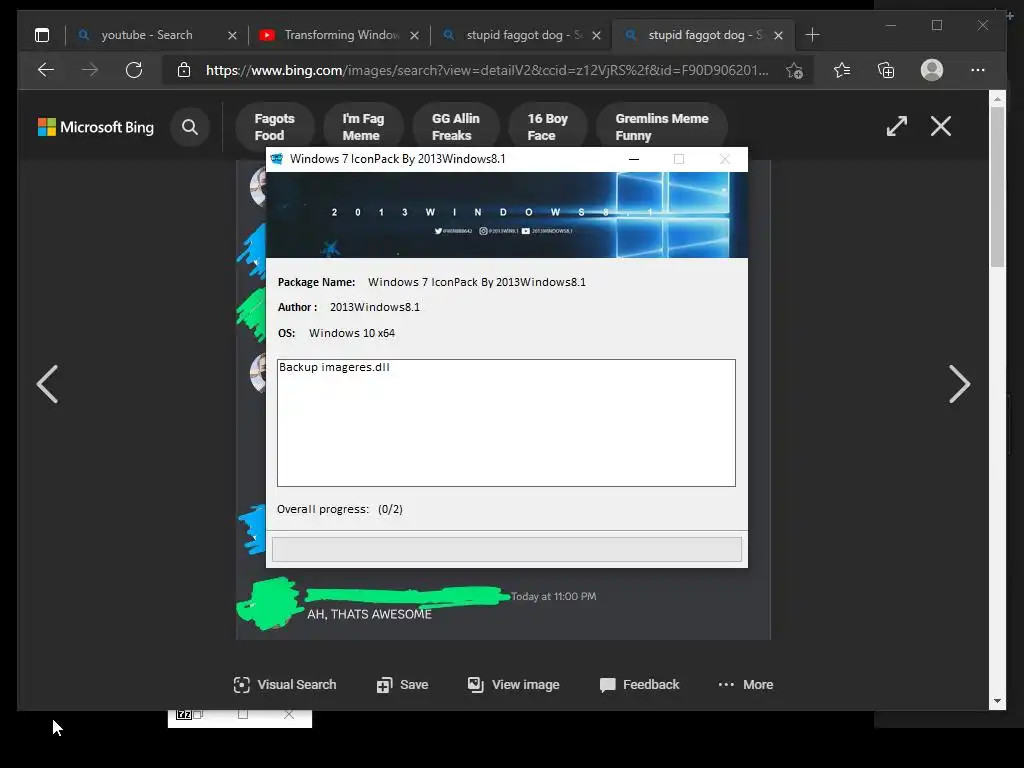Select the 16 Boy Face suggestion
The image size is (1024, 768).
(547, 127)
